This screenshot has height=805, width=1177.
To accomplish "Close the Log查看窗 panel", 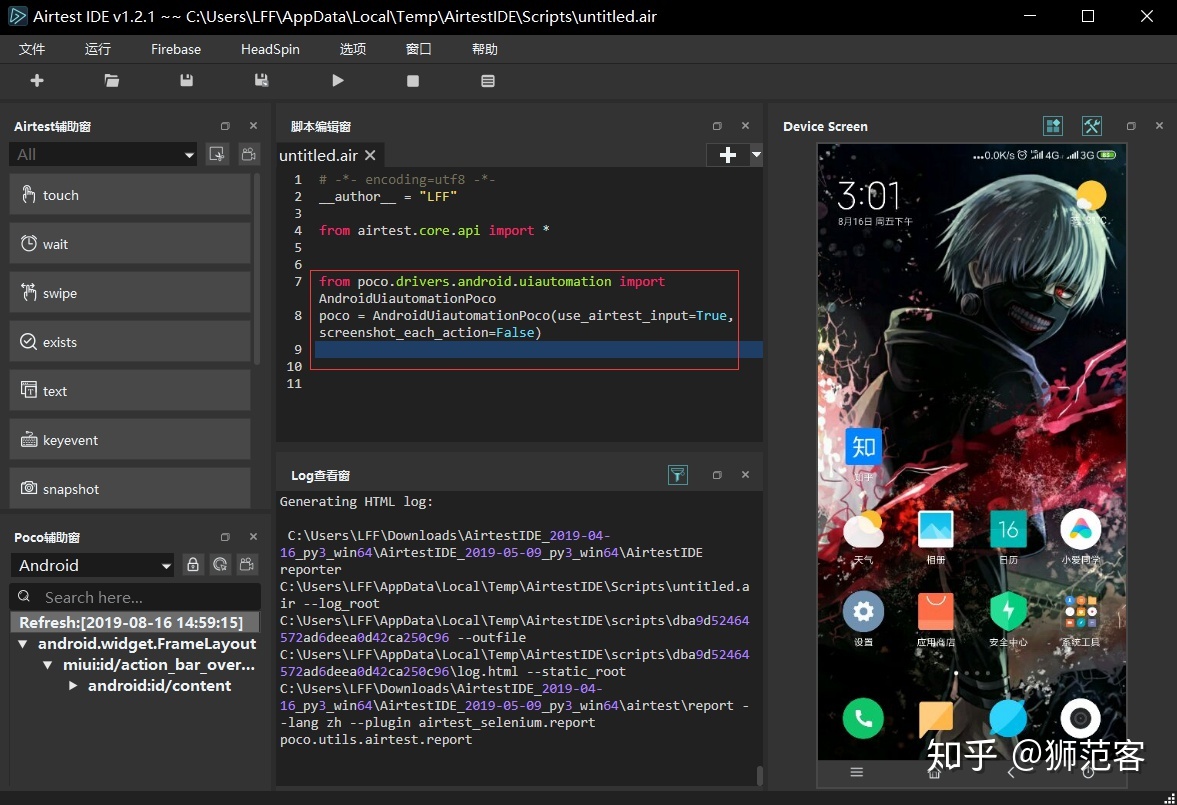I will pyautogui.click(x=745, y=475).
